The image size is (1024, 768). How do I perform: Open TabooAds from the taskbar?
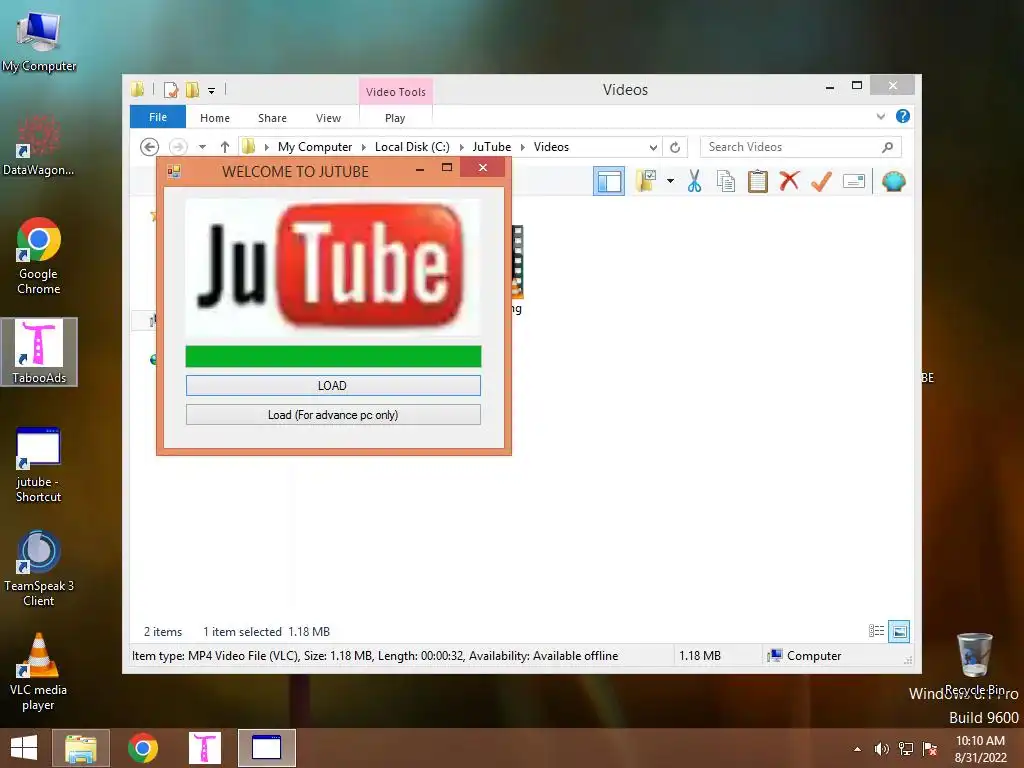tap(204, 748)
